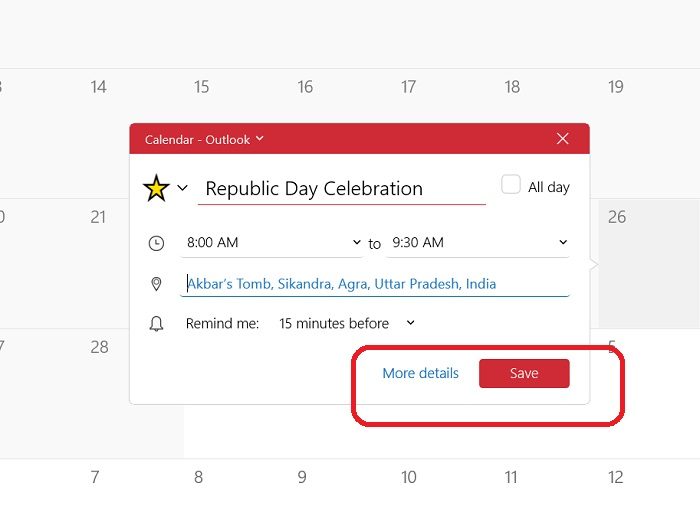The image size is (700, 509).
Task: Open the 8:00 AM start time dropdown
Action: [x=271, y=243]
